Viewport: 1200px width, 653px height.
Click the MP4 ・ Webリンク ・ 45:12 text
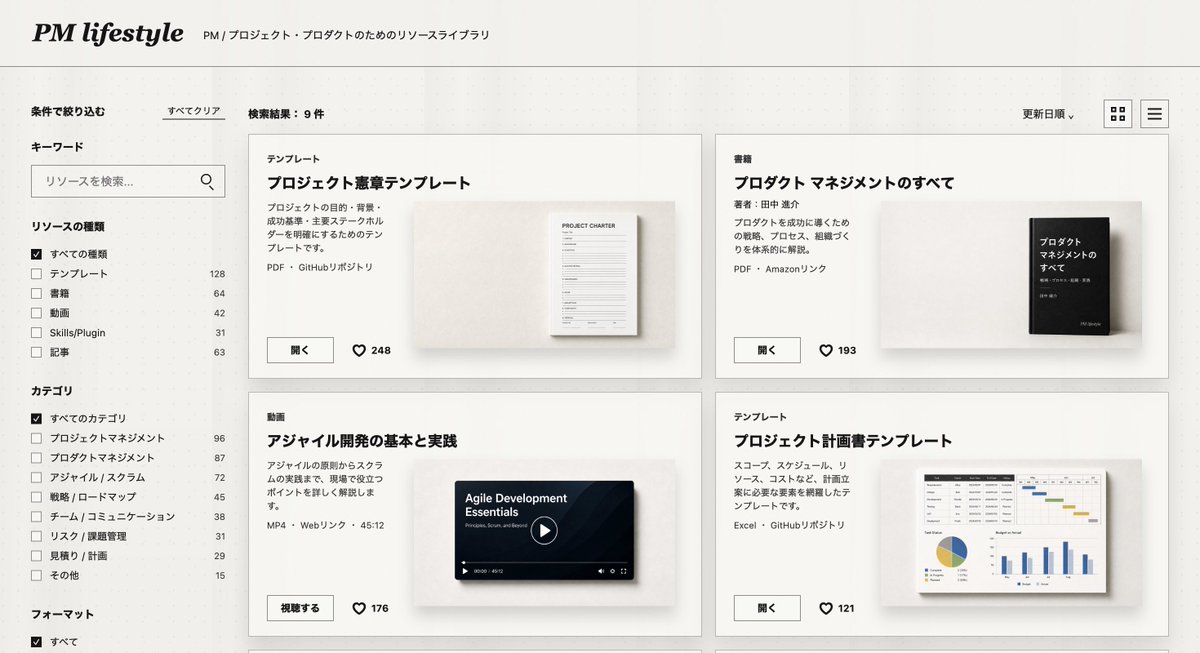326,525
